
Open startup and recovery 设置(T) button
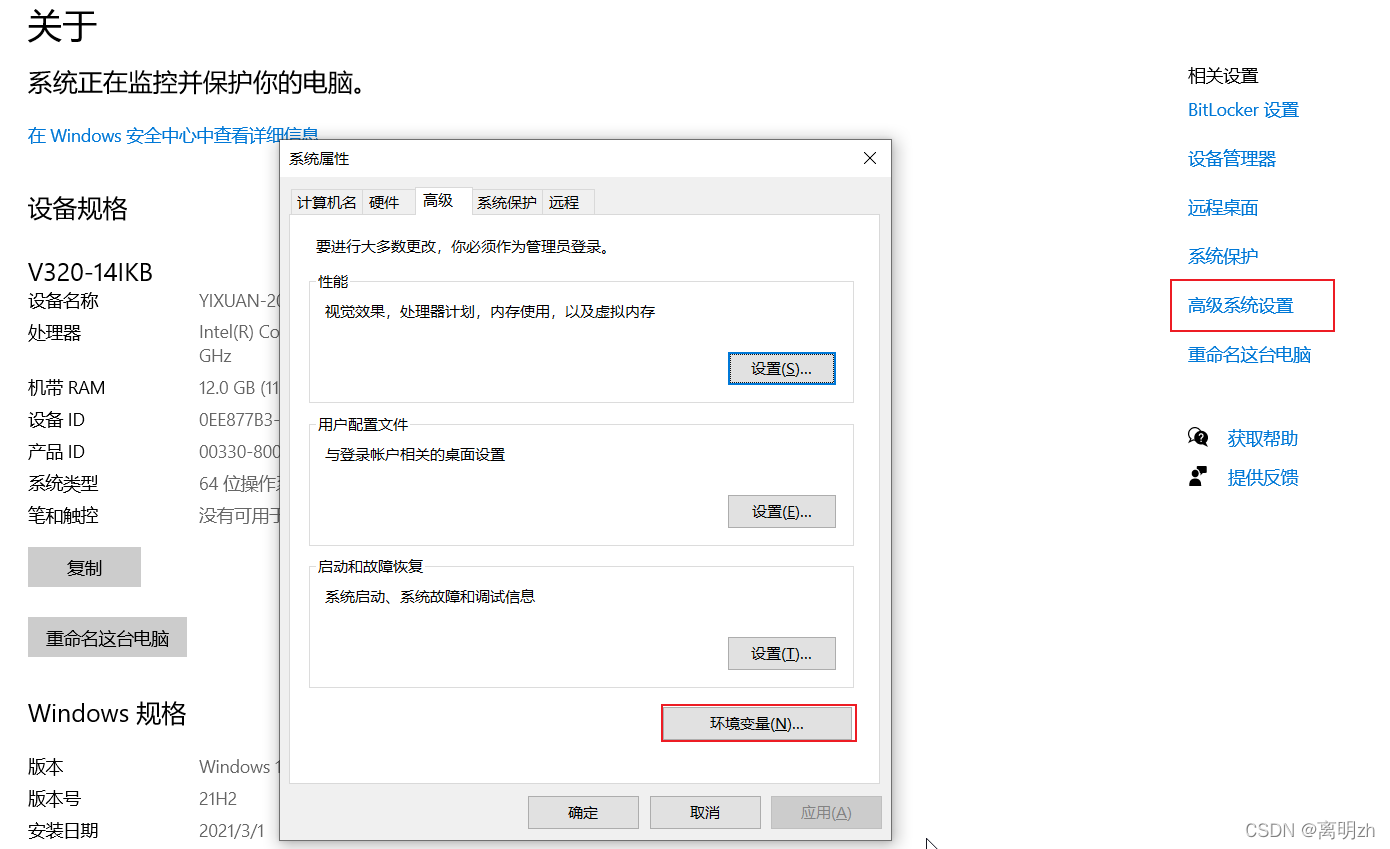[782, 653]
